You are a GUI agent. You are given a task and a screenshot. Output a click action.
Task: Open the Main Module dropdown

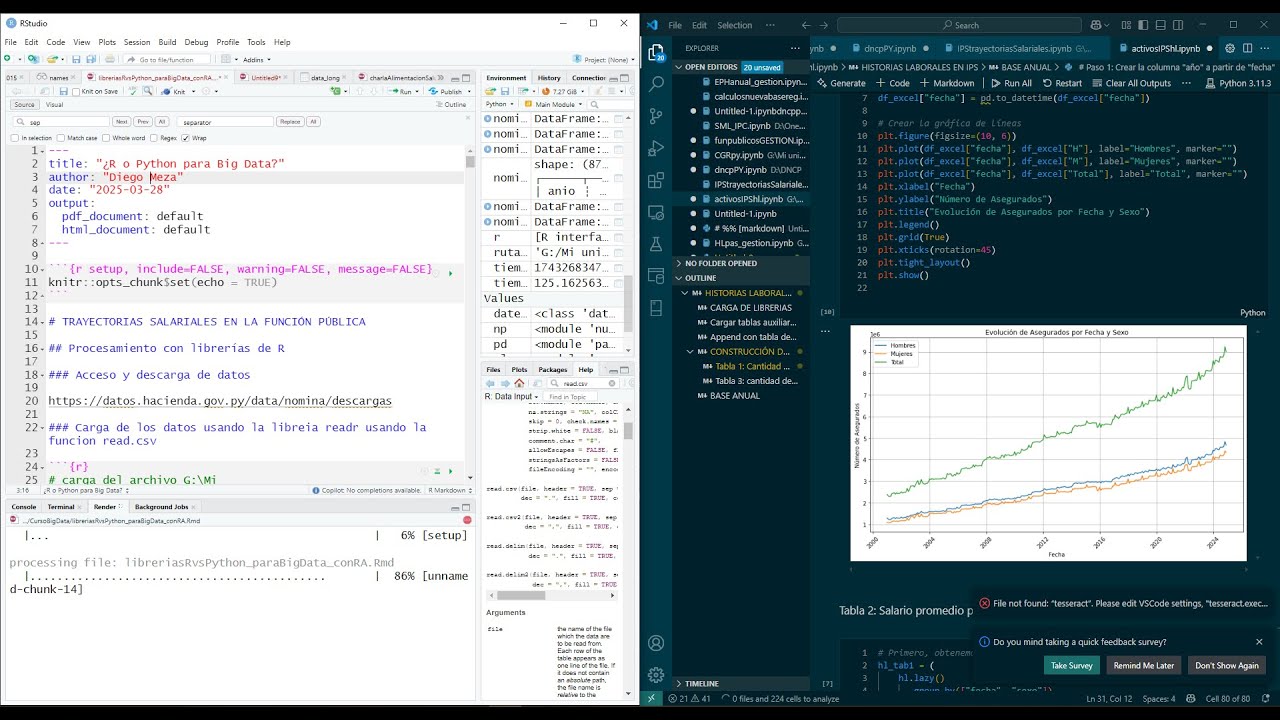click(555, 104)
